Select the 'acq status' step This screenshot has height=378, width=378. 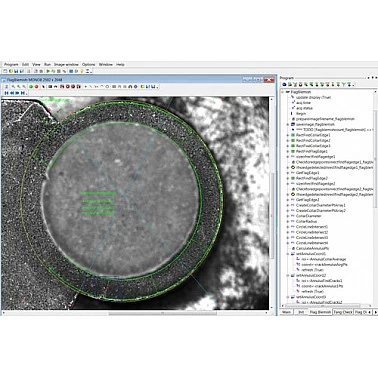point(304,108)
